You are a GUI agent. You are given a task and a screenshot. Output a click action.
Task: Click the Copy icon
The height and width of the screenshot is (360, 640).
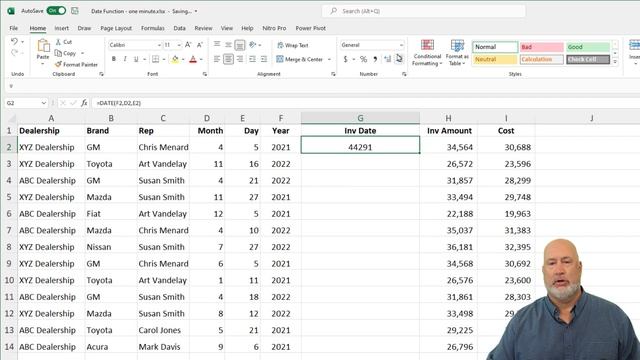[x=58, y=53]
